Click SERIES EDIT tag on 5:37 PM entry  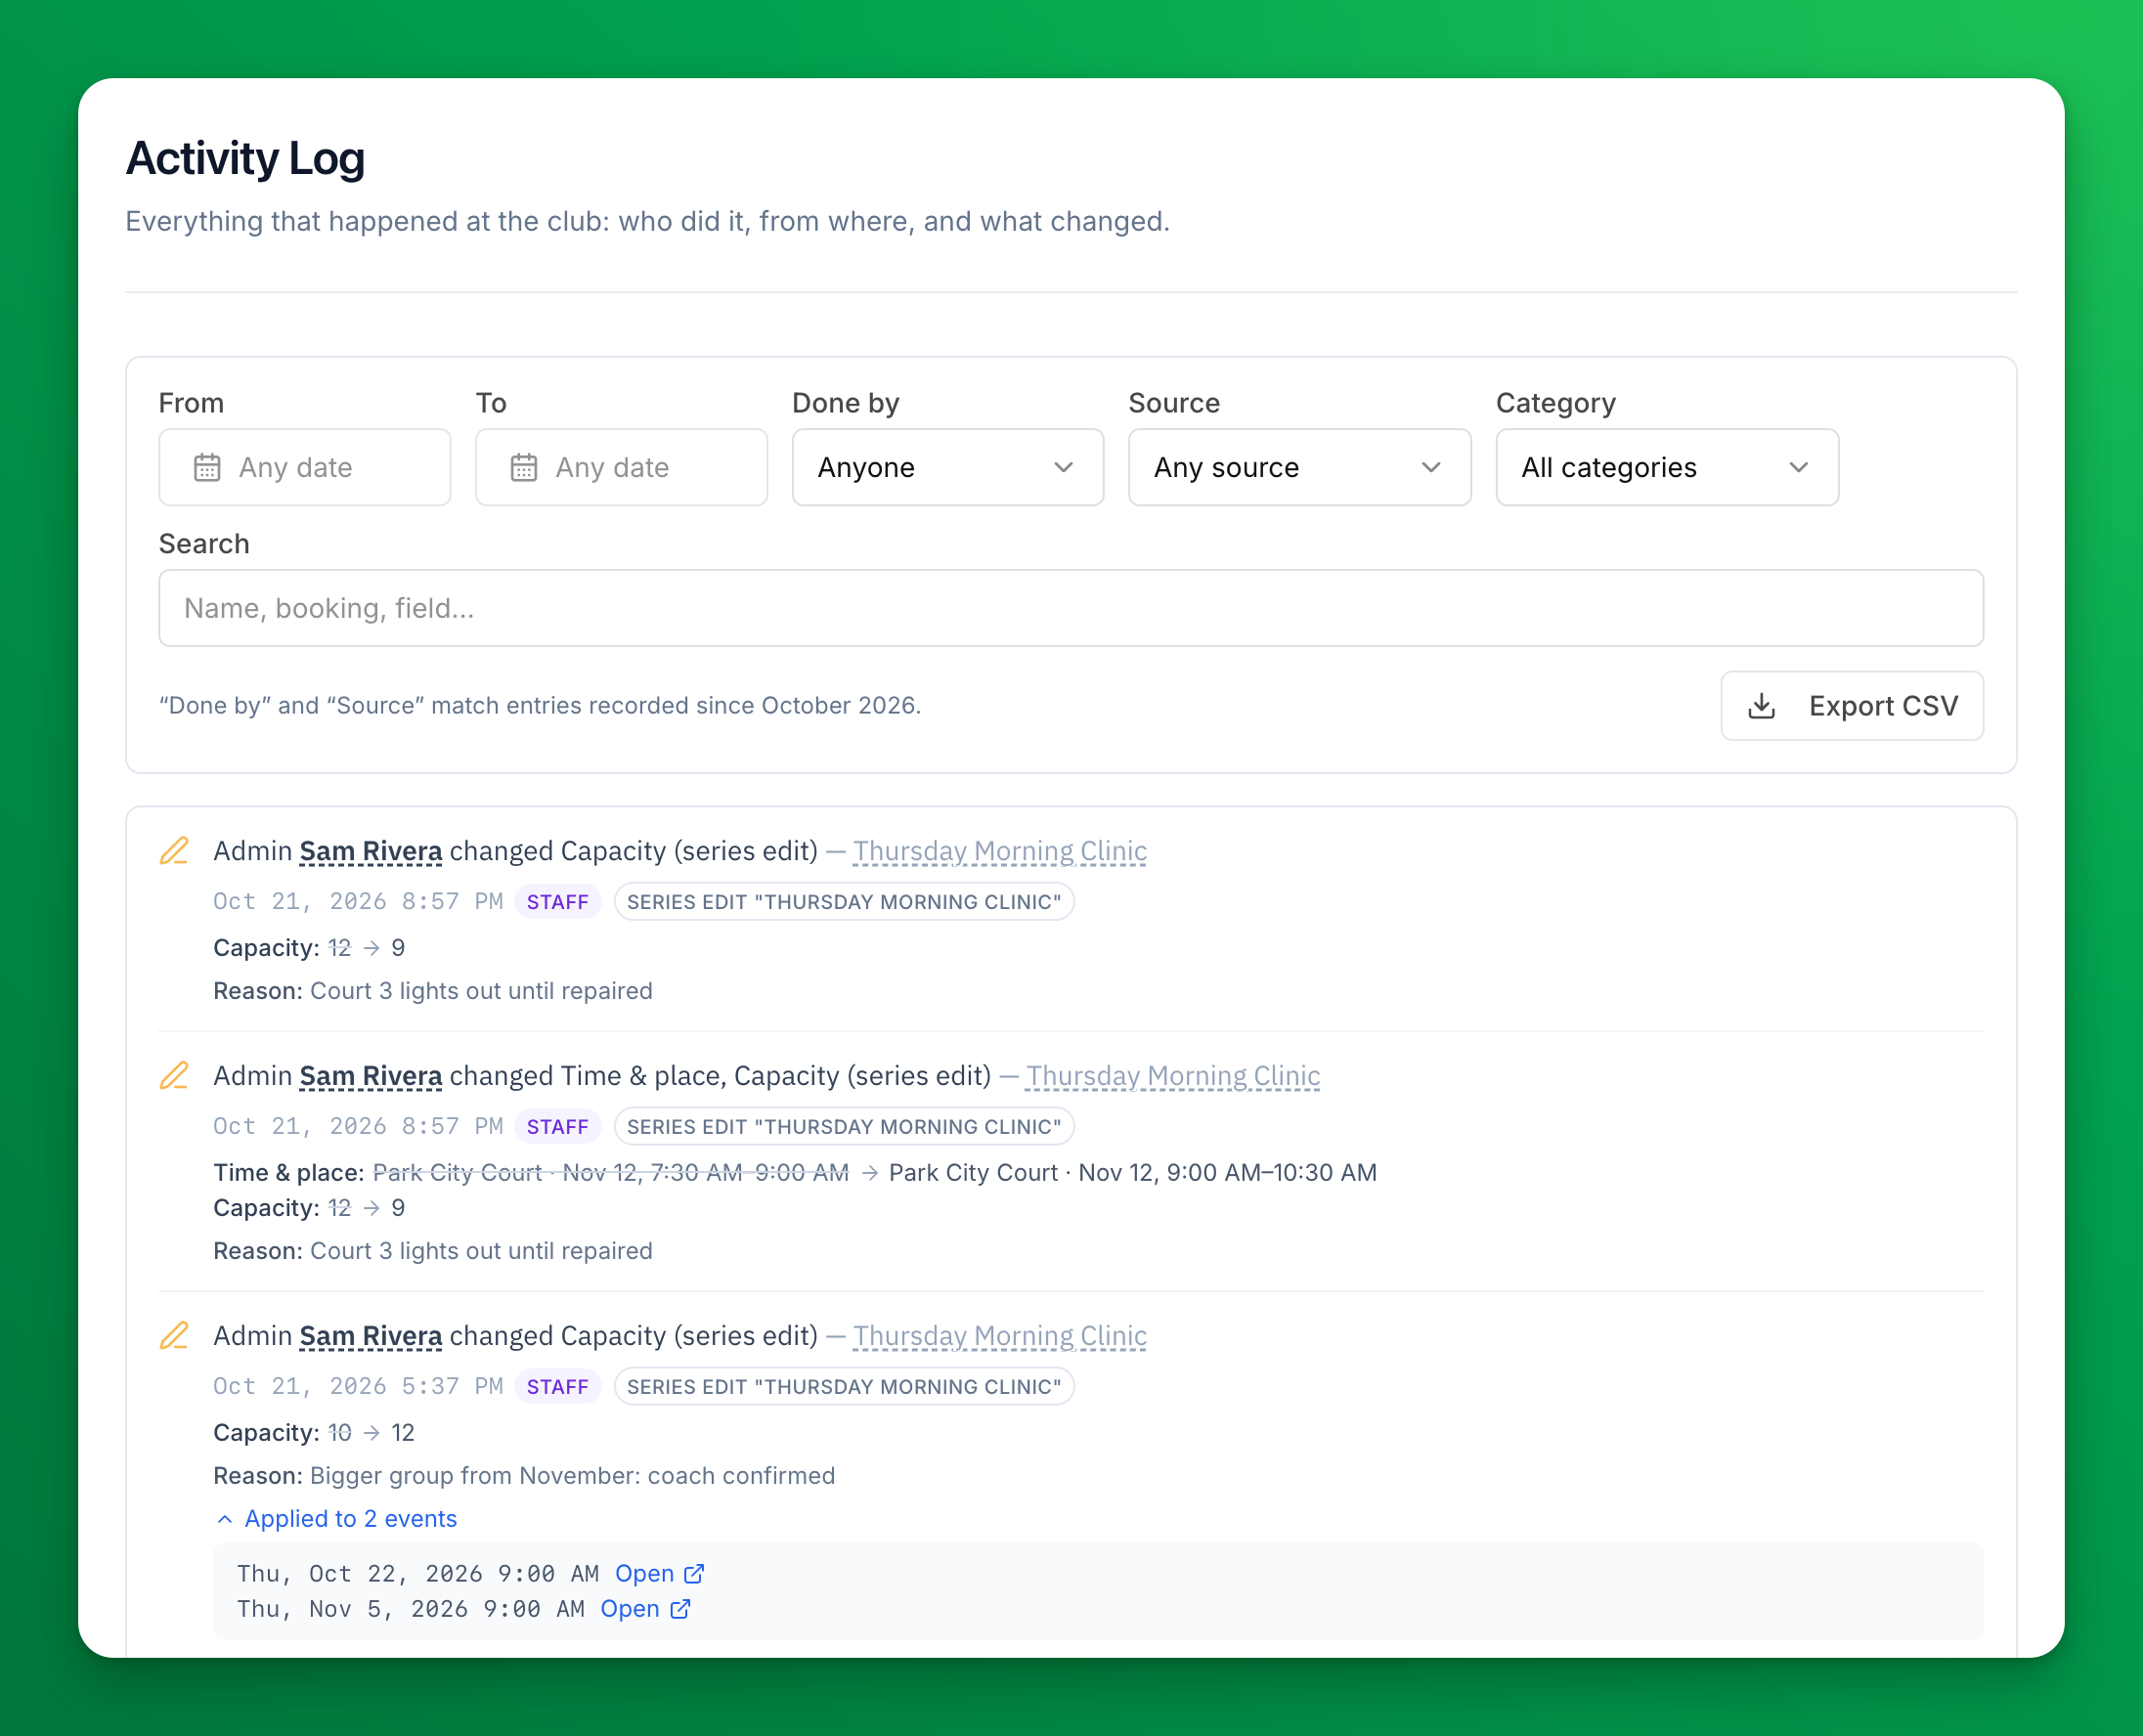[x=844, y=1387]
